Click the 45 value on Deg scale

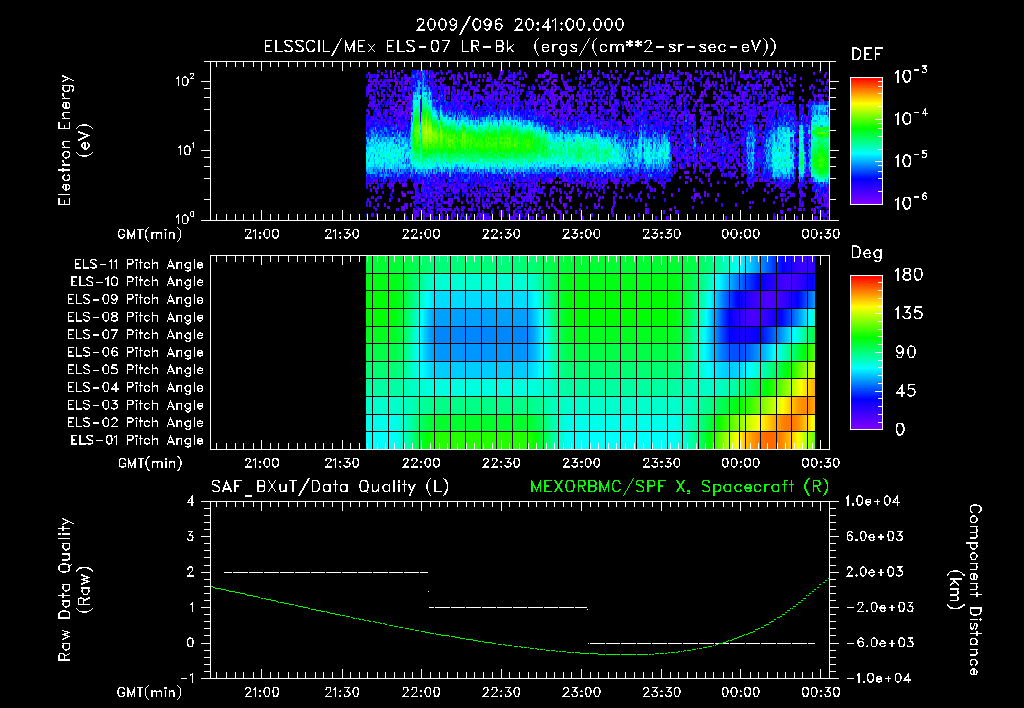tap(906, 391)
